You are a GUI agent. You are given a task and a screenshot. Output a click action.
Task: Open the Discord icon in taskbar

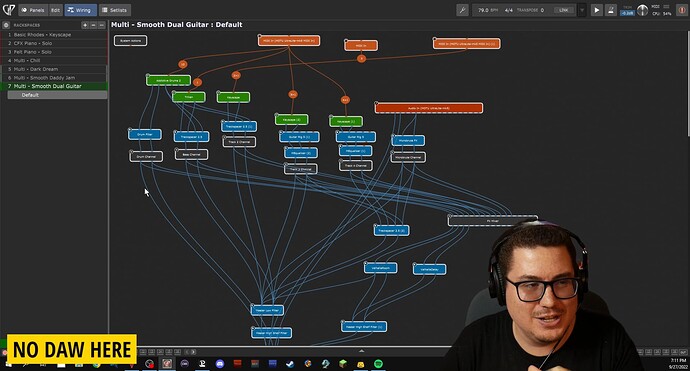(x=220, y=364)
